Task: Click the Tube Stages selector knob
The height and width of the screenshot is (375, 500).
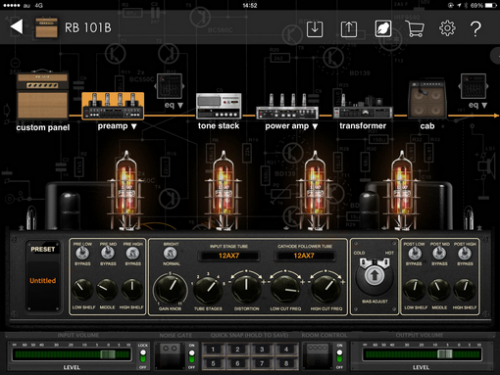Action: [x=207, y=289]
